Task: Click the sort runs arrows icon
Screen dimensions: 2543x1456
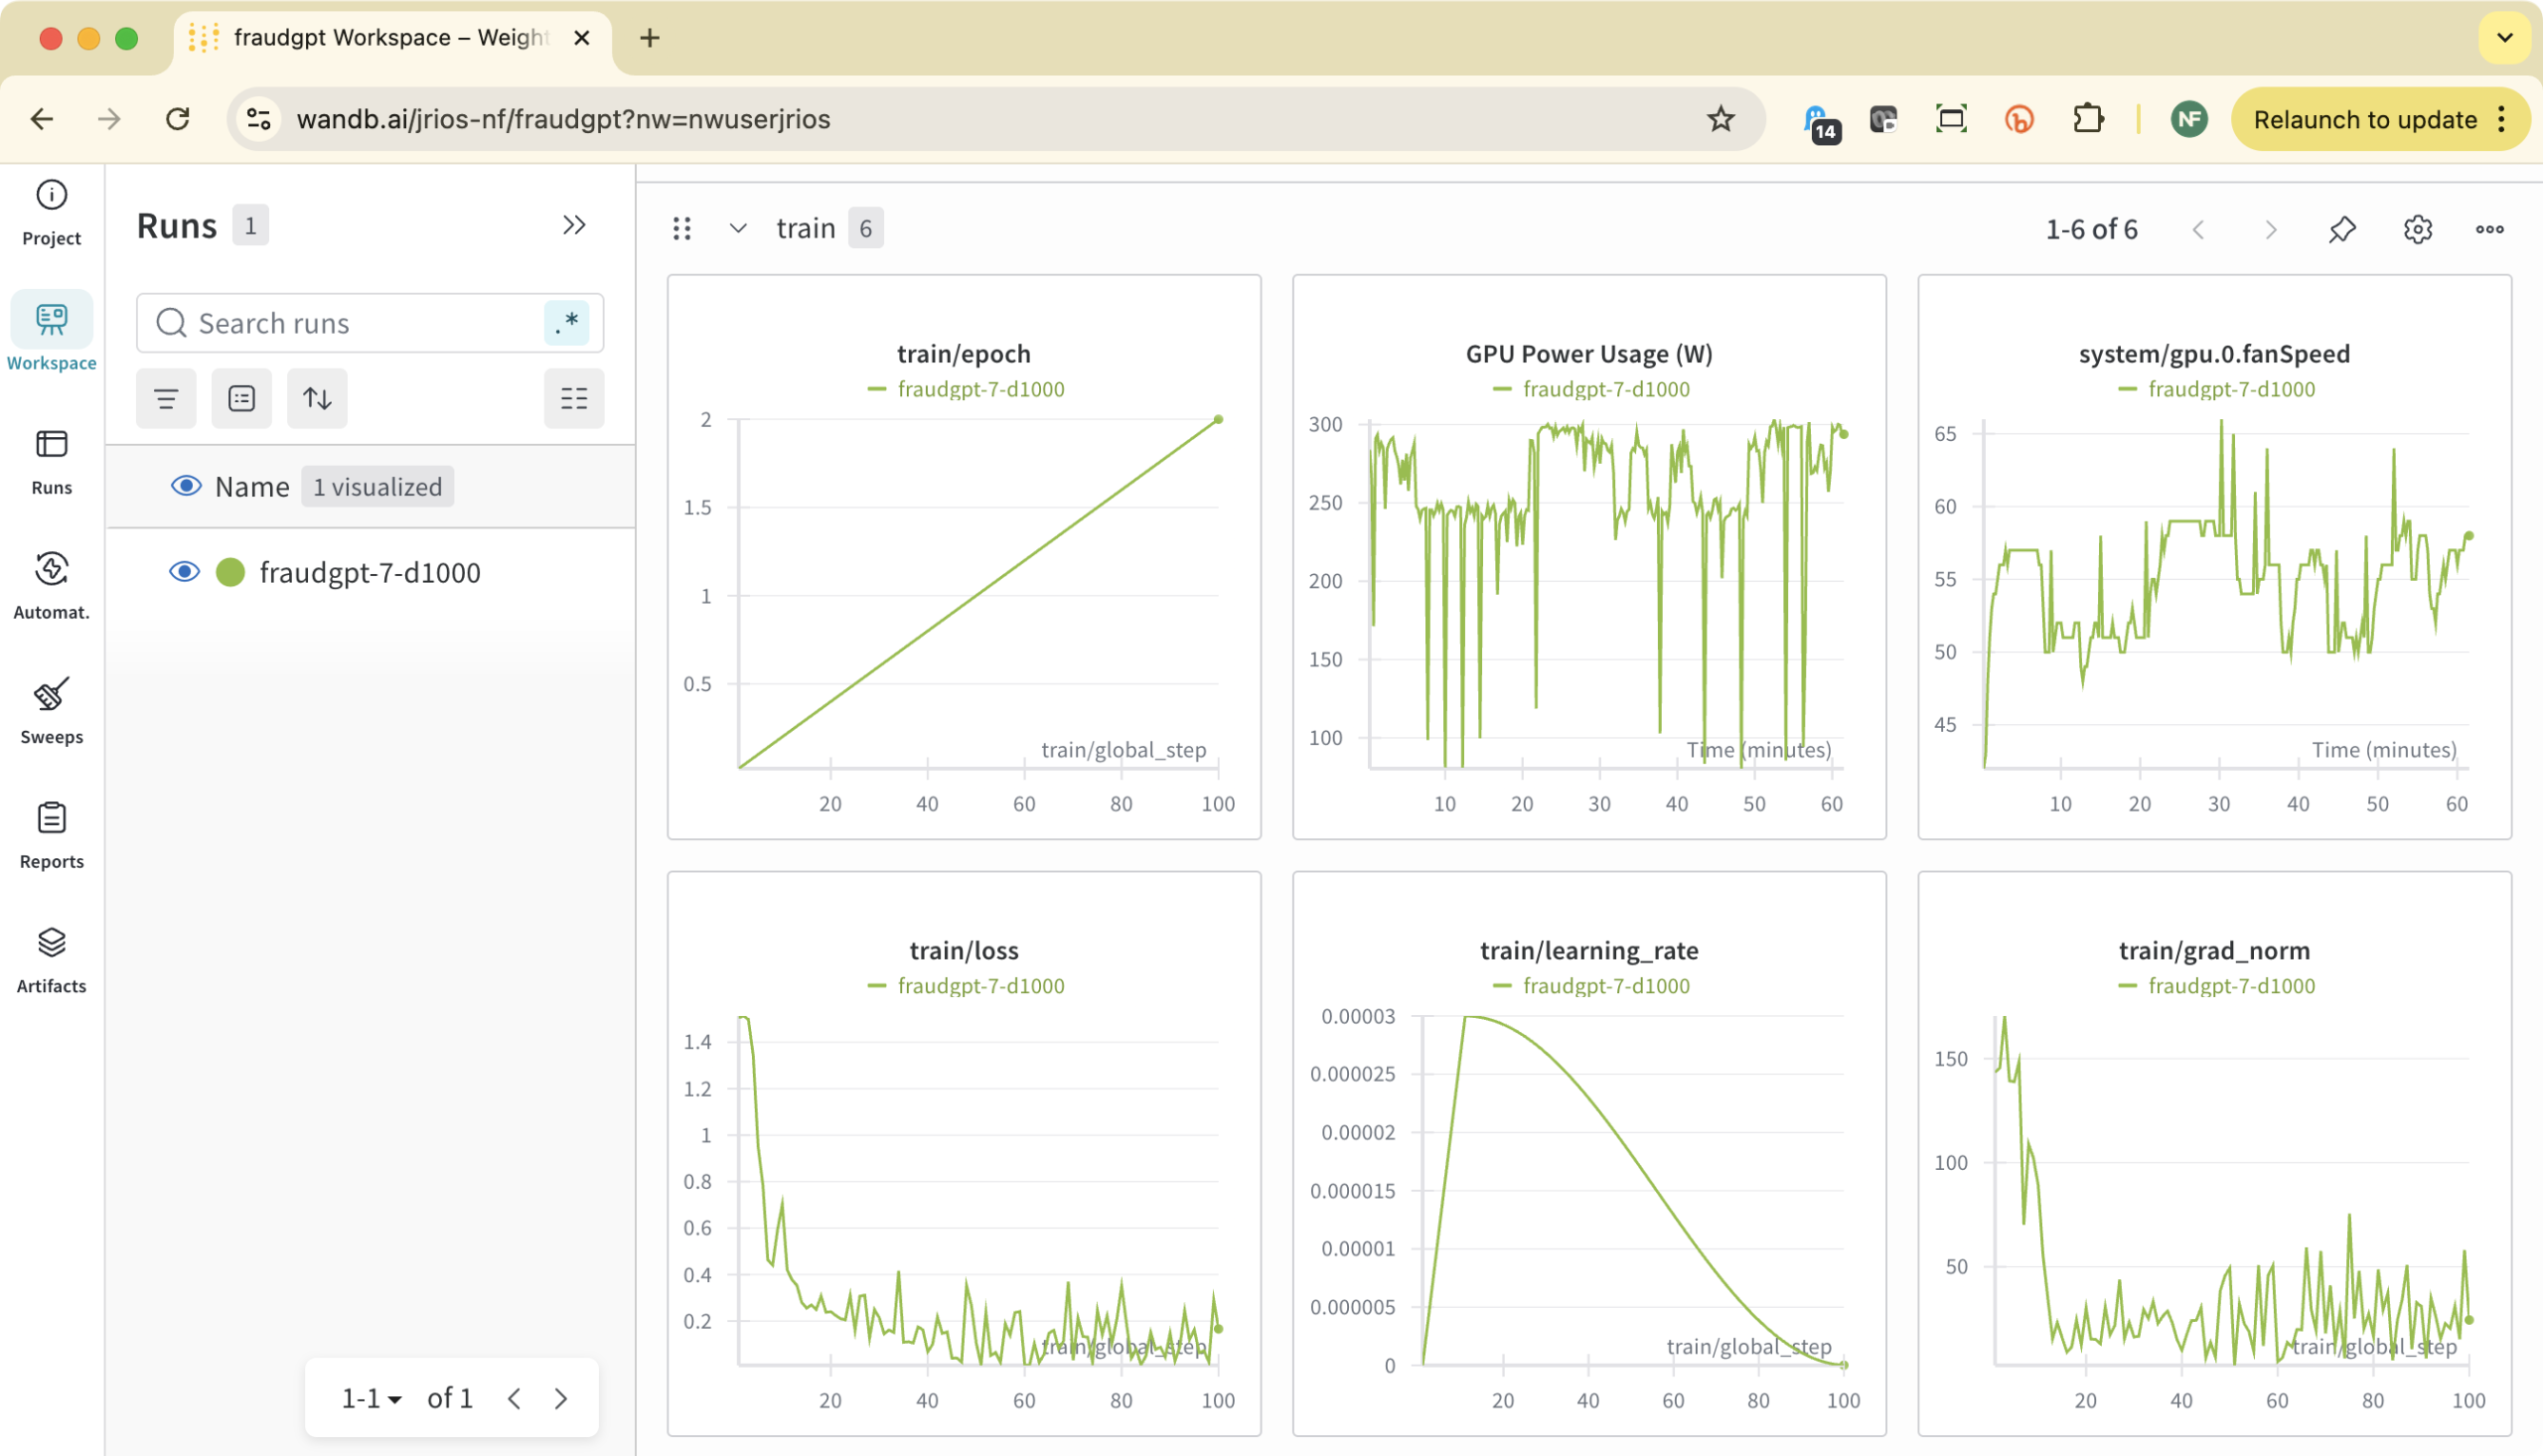Action: point(317,398)
